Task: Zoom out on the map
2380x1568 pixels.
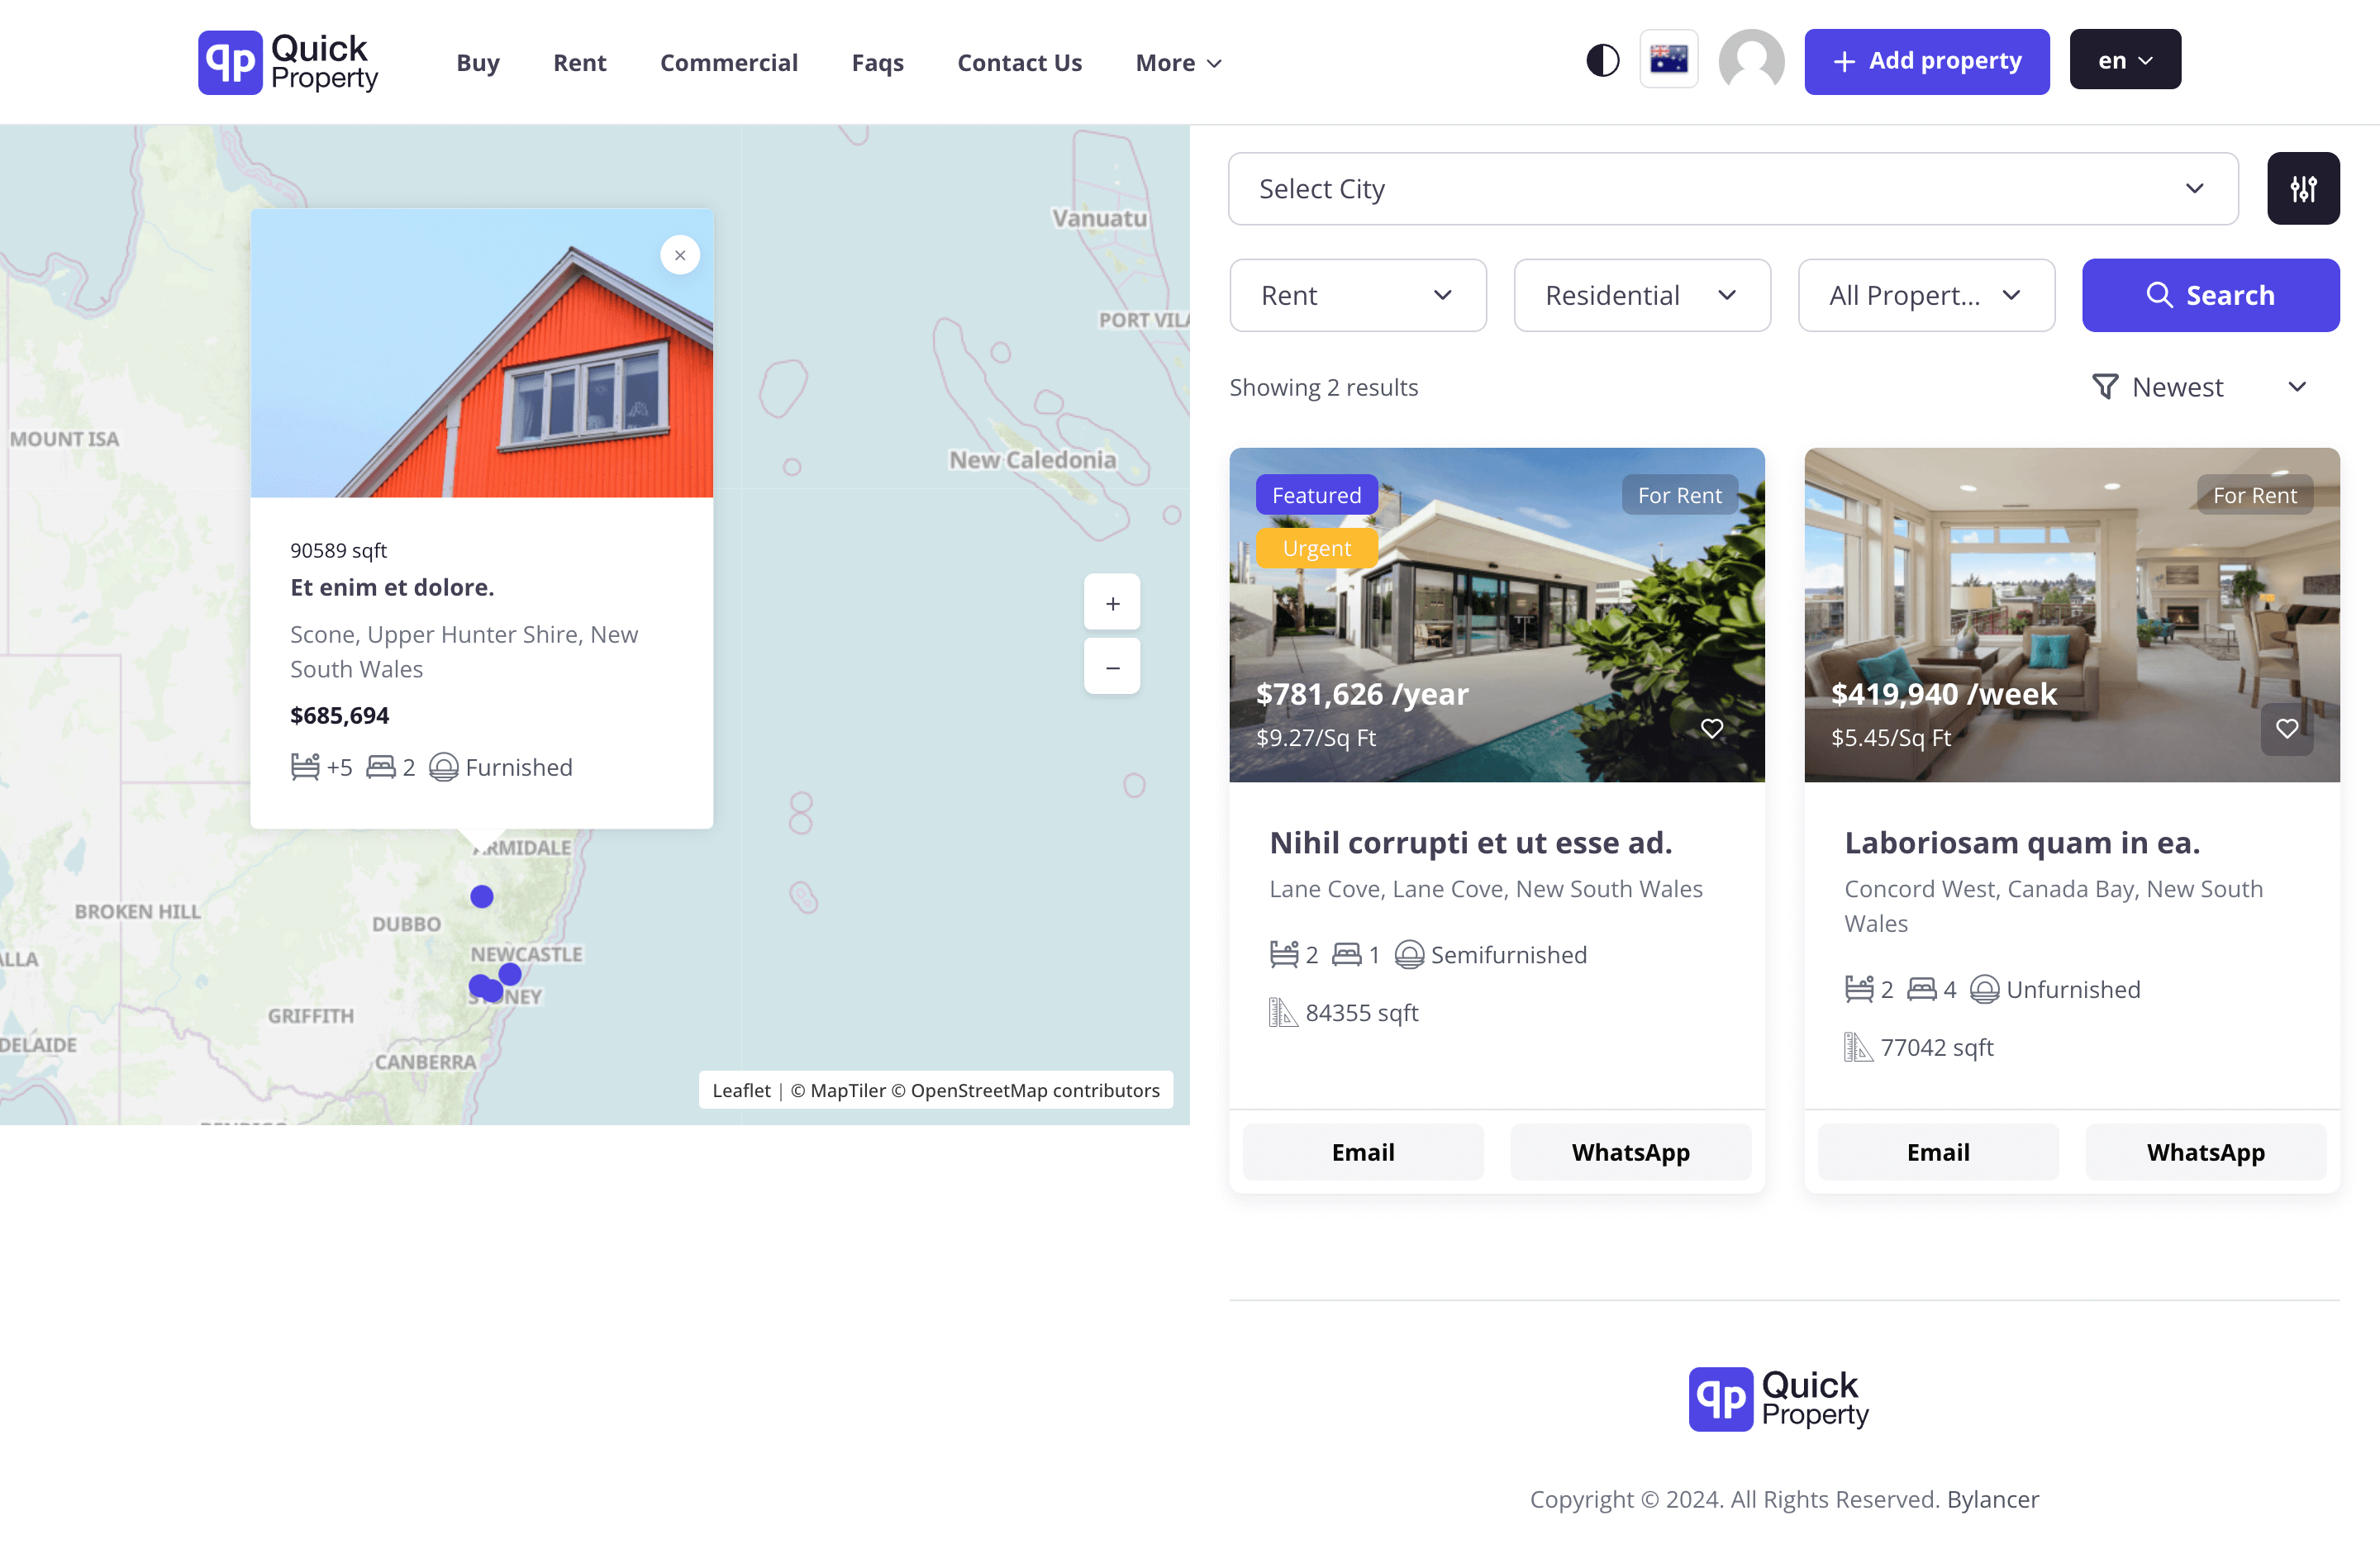Action: click(1112, 667)
